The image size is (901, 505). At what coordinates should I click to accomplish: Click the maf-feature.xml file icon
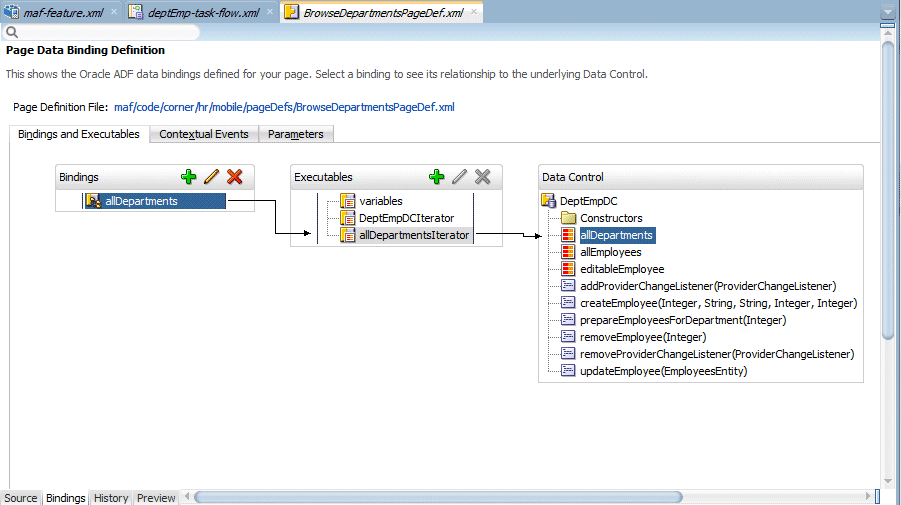(x=11, y=12)
